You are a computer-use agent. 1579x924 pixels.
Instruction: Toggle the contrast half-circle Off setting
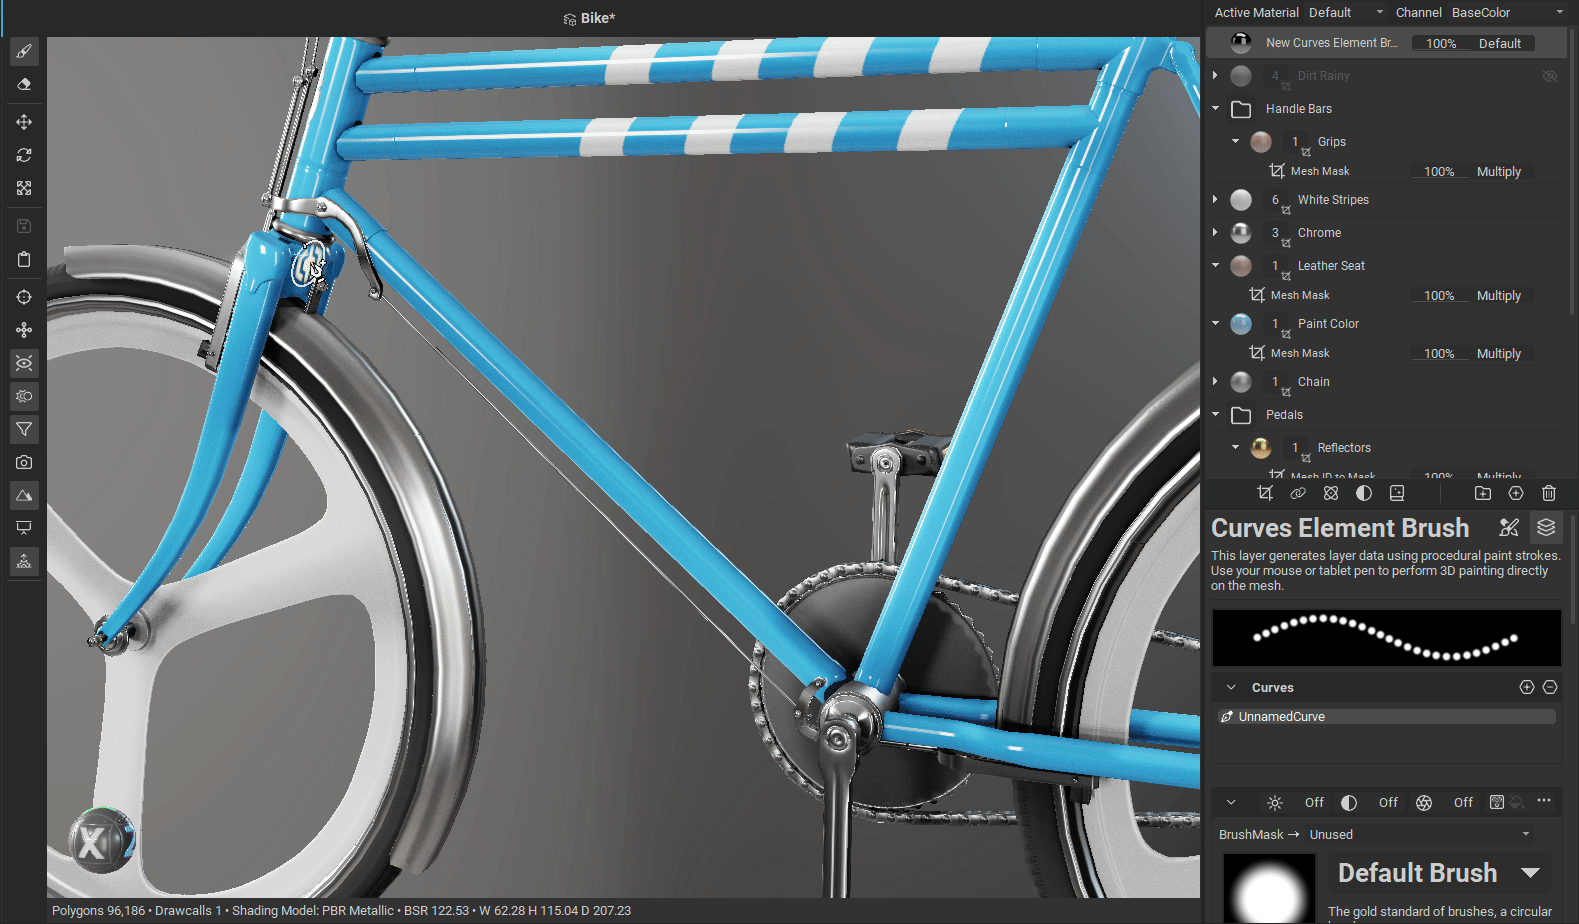[1368, 803]
